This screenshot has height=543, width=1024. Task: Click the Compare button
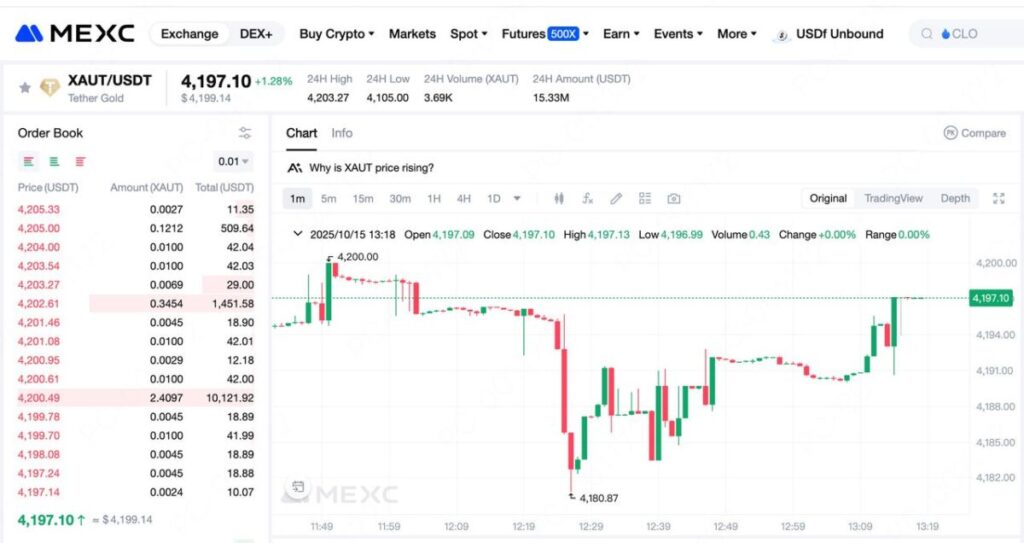pyautogui.click(x=974, y=133)
